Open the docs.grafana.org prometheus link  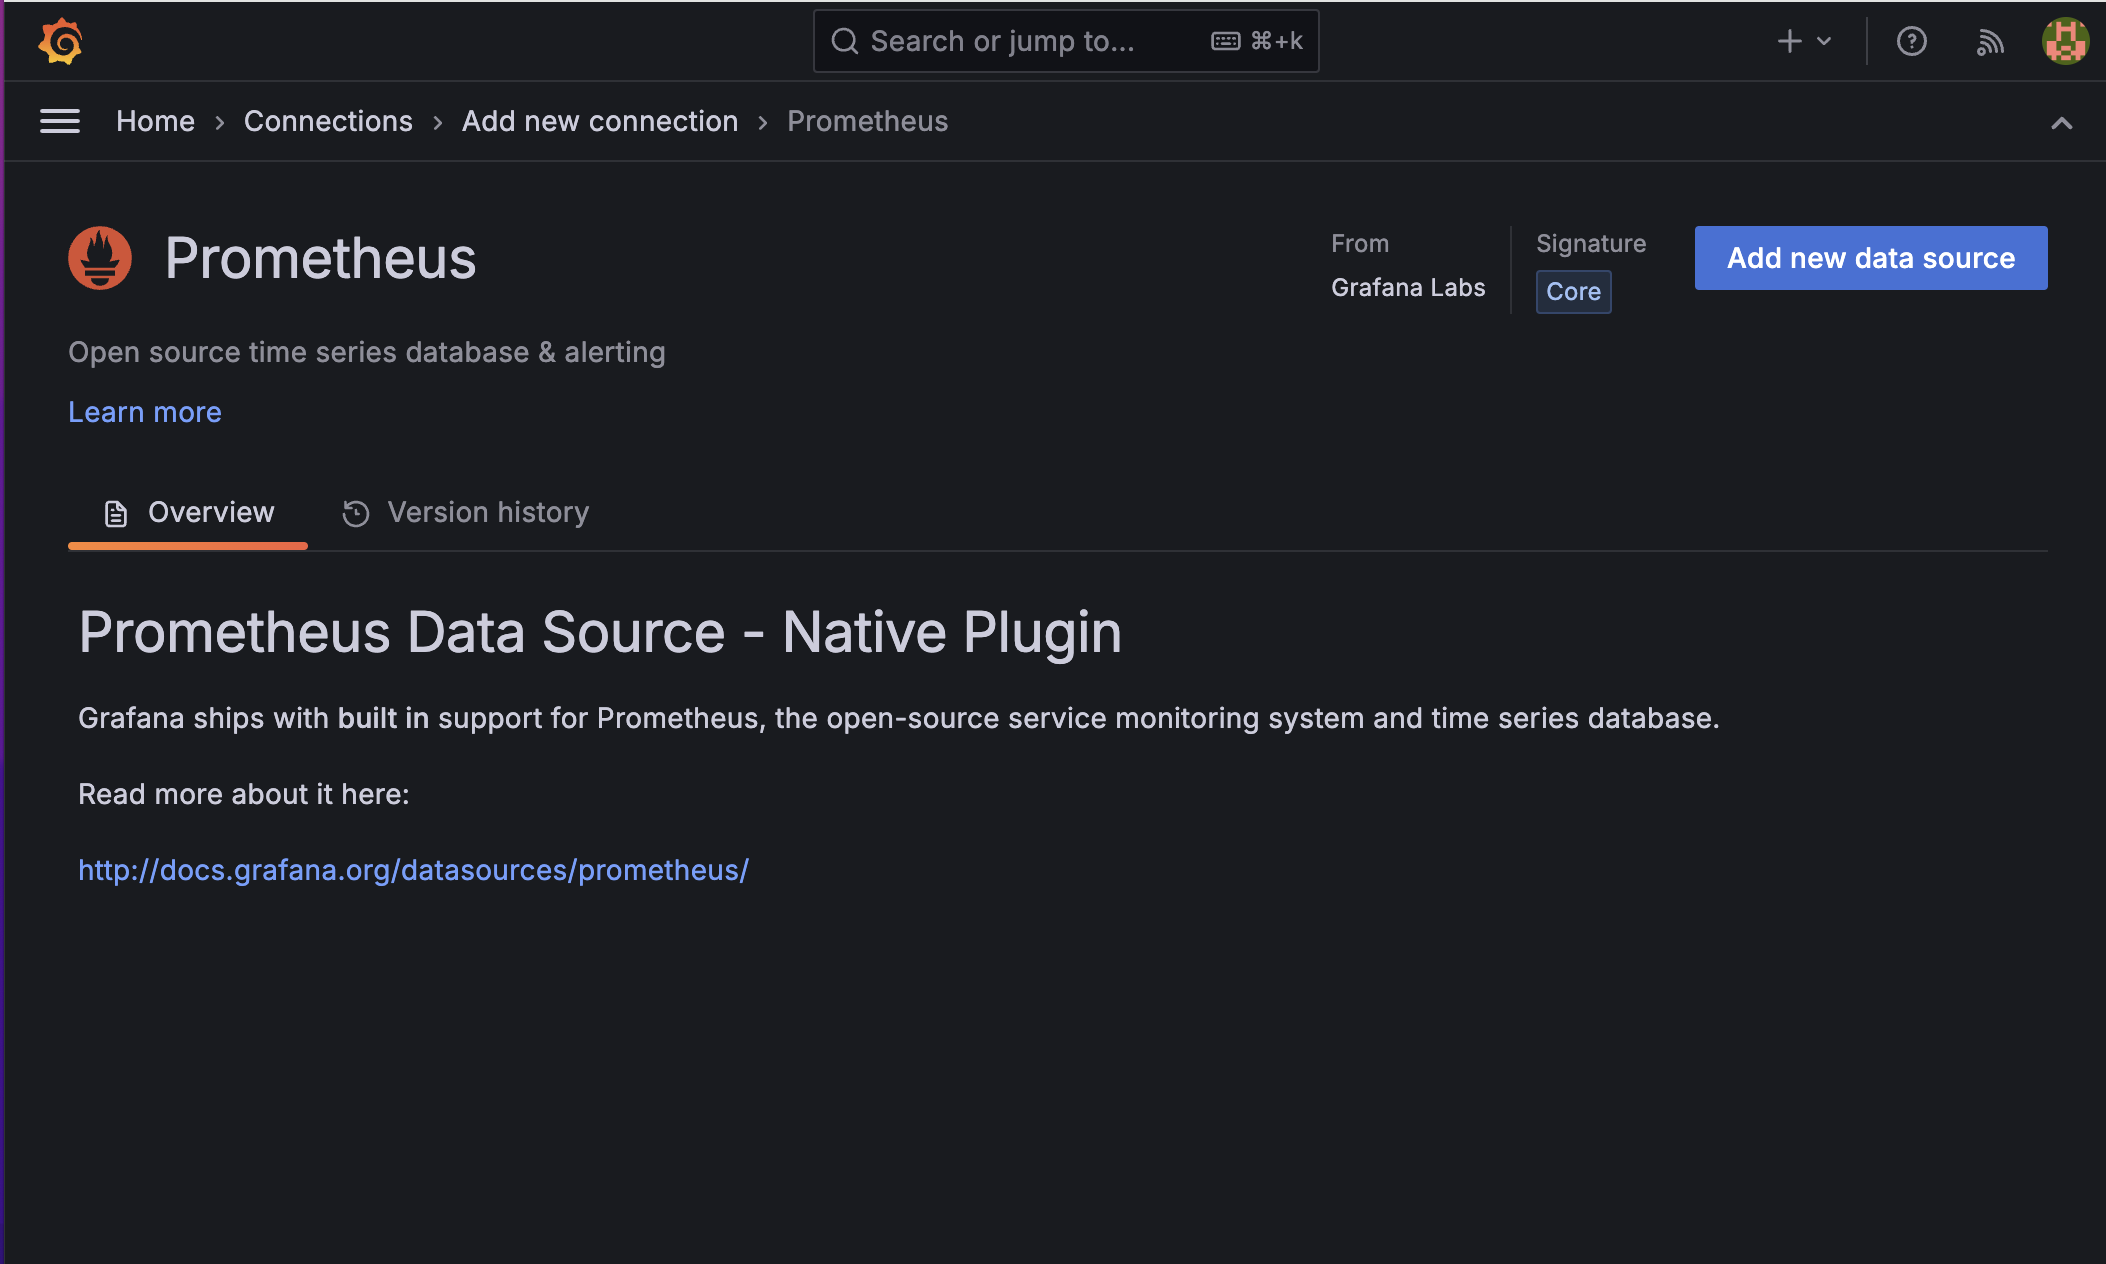pyautogui.click(x=413, y=870)
